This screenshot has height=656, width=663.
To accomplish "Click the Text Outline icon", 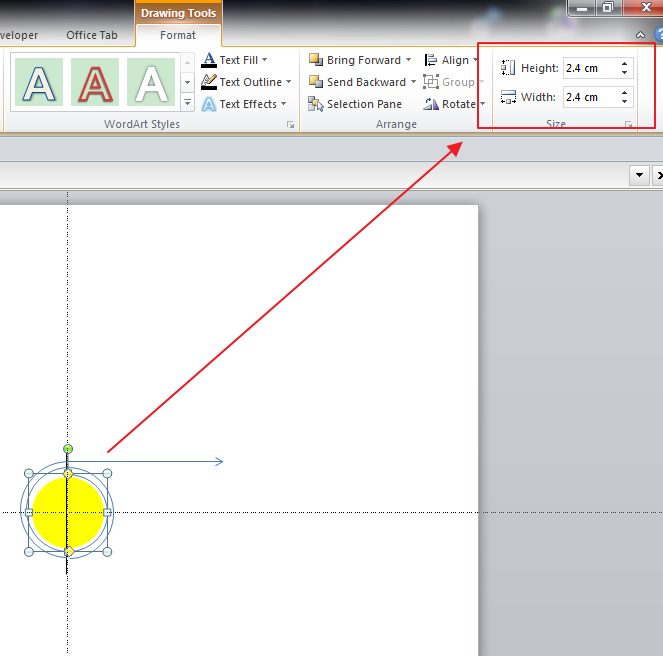I will pyautogui.click(x=209, y=82).
